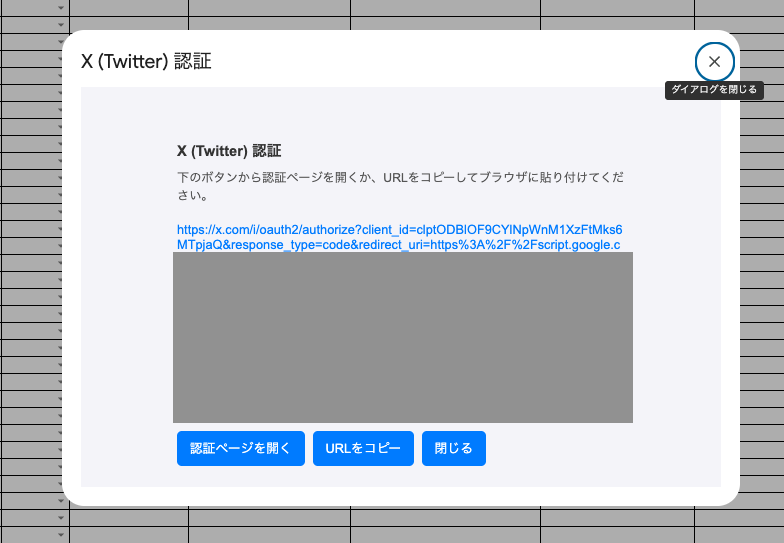Open the dropdown arrow in the third-from-bottom row
784x543 pixels.
[60, 501]
